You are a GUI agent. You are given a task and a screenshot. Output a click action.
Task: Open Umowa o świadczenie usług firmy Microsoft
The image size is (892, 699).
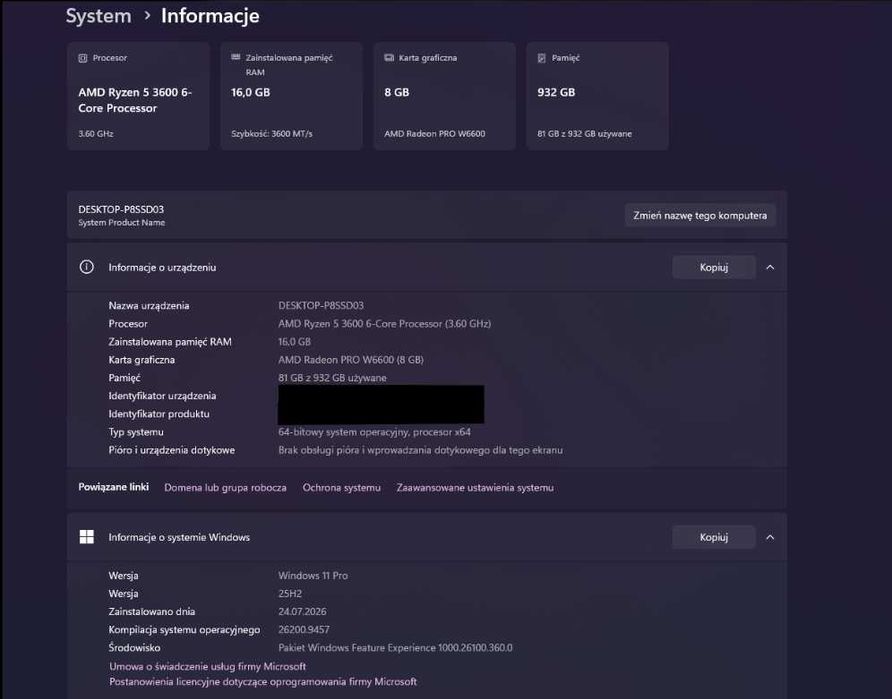click(x=208, y=666)
